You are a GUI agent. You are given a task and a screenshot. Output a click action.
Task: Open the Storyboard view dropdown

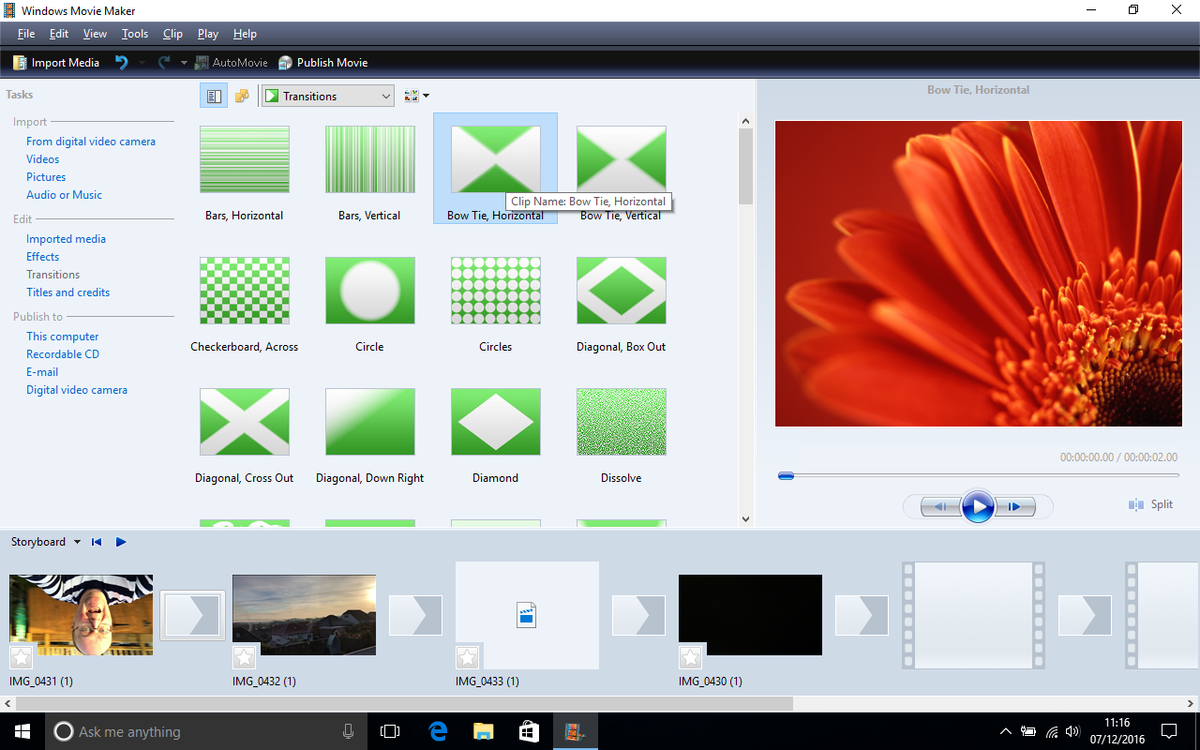(77, 541)
